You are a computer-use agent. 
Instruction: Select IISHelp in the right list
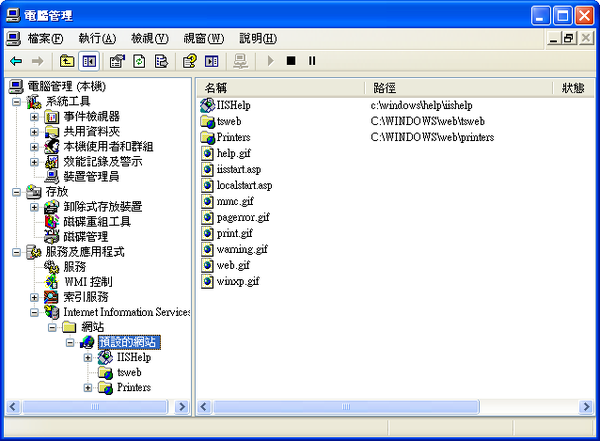(x=233, y=105)
